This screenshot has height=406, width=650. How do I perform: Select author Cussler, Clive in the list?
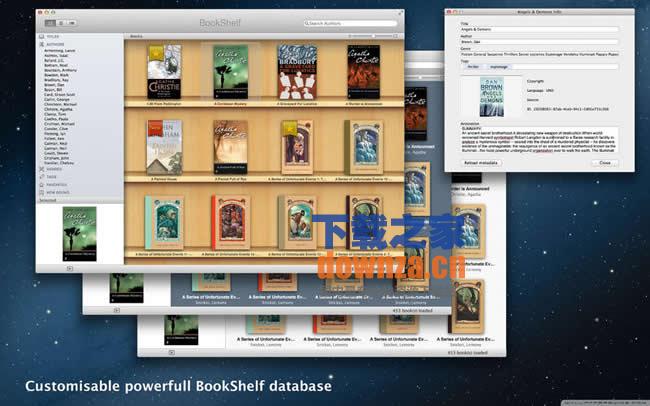point(56,129)
